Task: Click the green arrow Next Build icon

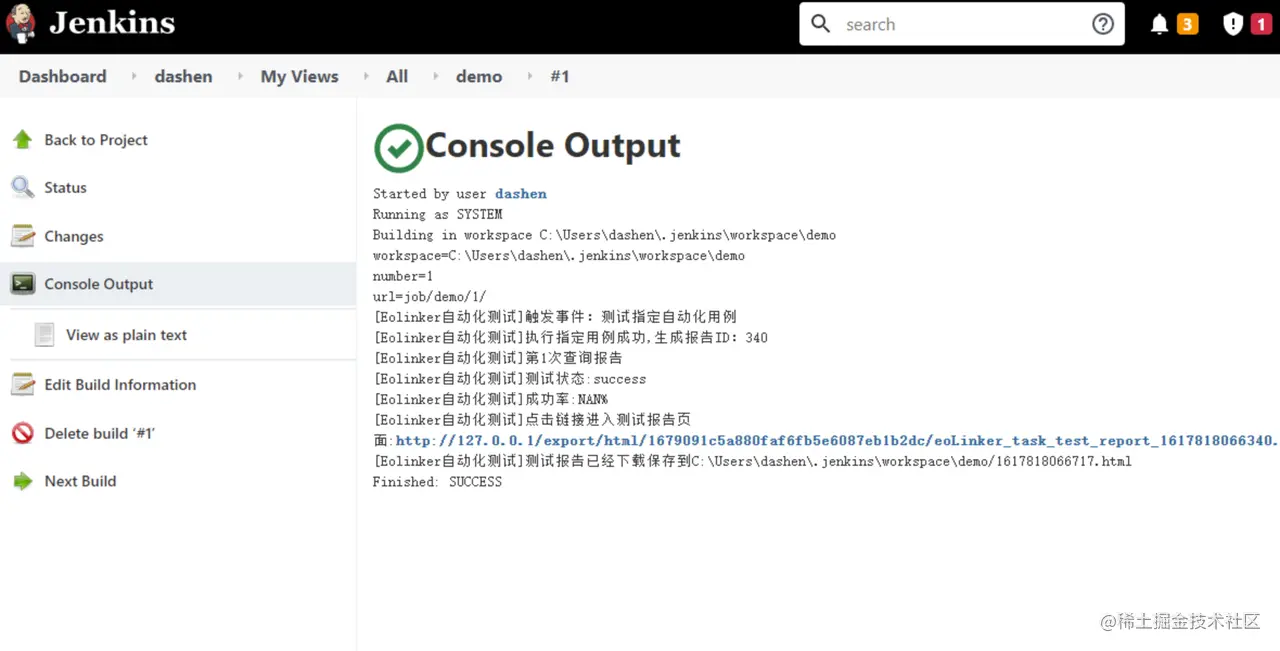Action: coord(22,481)
